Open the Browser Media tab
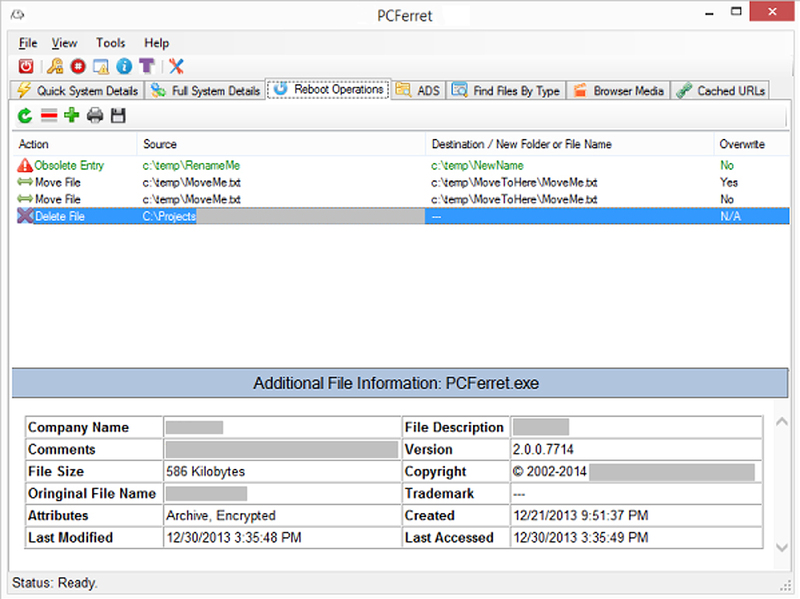 (x=618, y=90)
